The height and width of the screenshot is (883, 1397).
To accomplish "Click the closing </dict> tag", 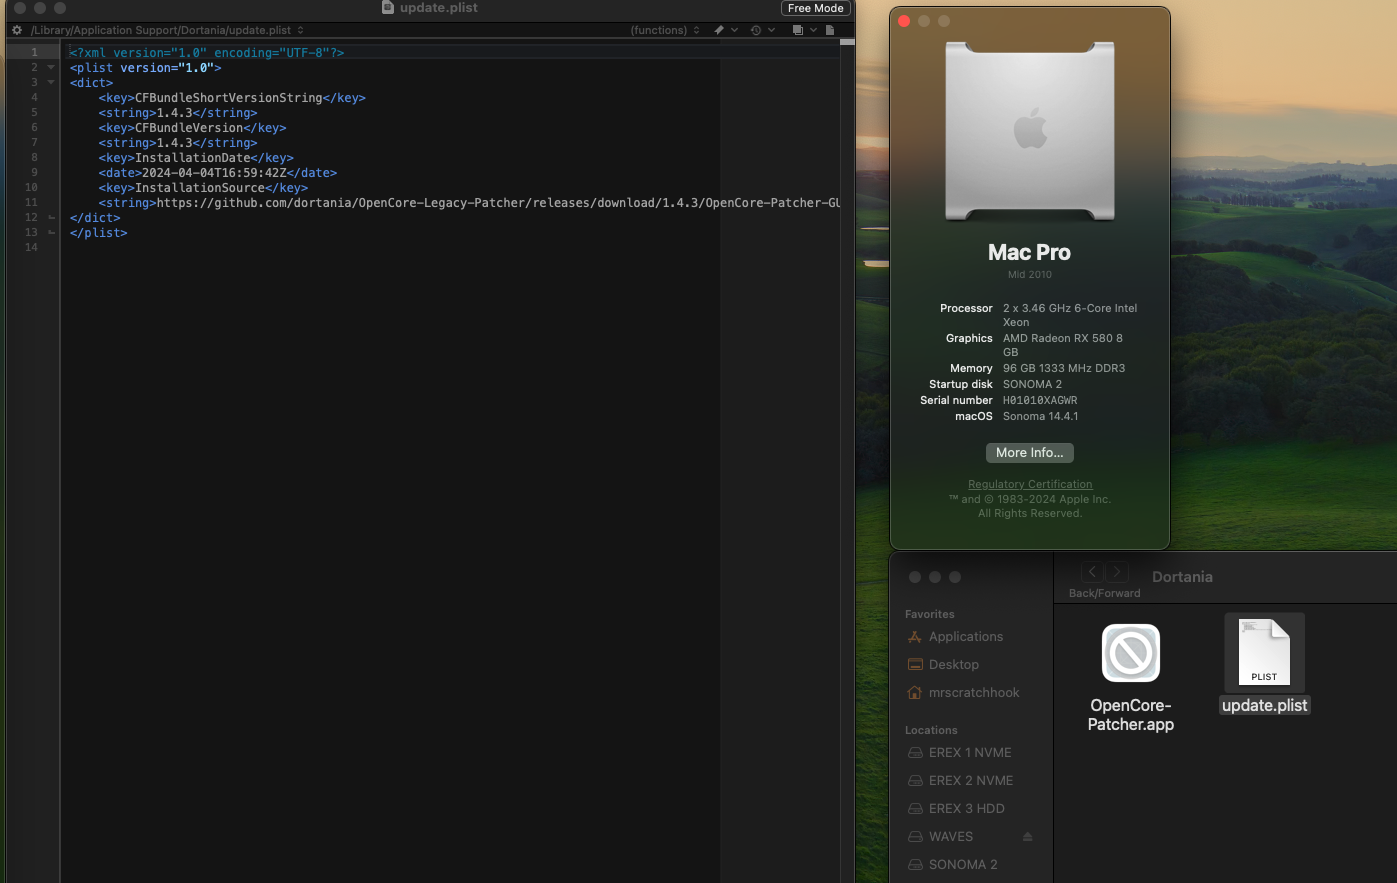I will pyautogui.click(x=95, y=218).
